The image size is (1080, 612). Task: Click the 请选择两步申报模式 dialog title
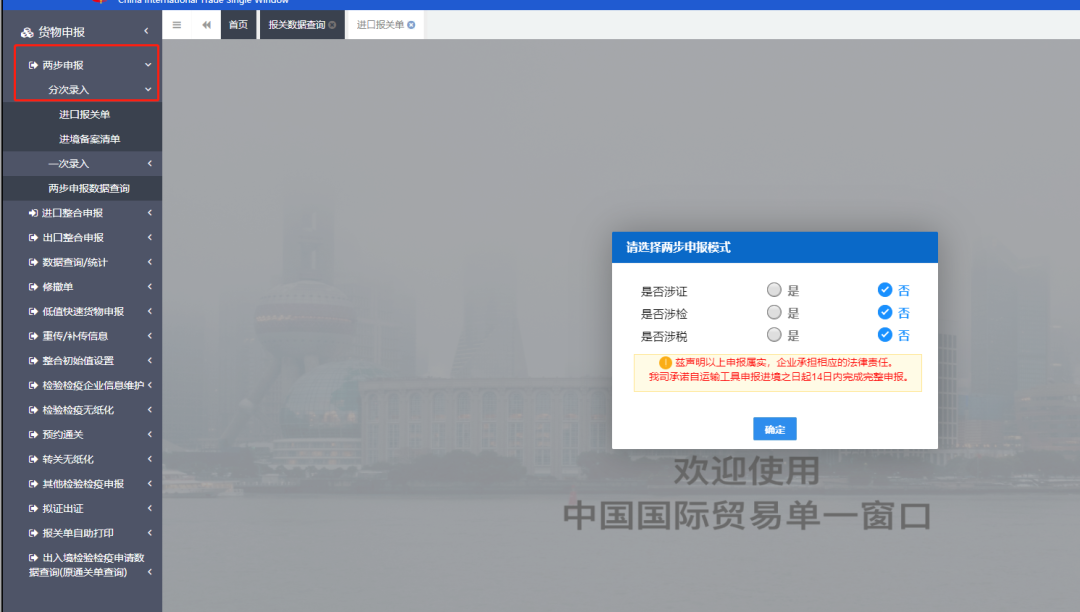coord(678,247)
